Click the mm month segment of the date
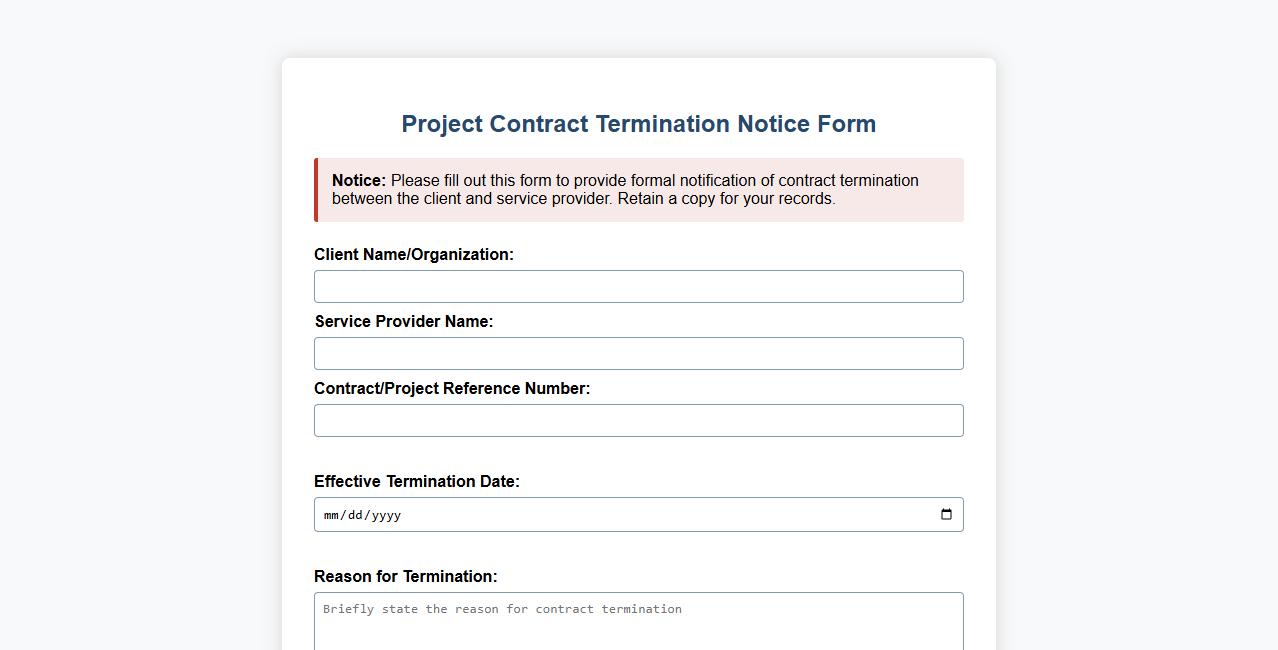Image resolution: width=1278 pixels, height=650 pixels. 331,515
